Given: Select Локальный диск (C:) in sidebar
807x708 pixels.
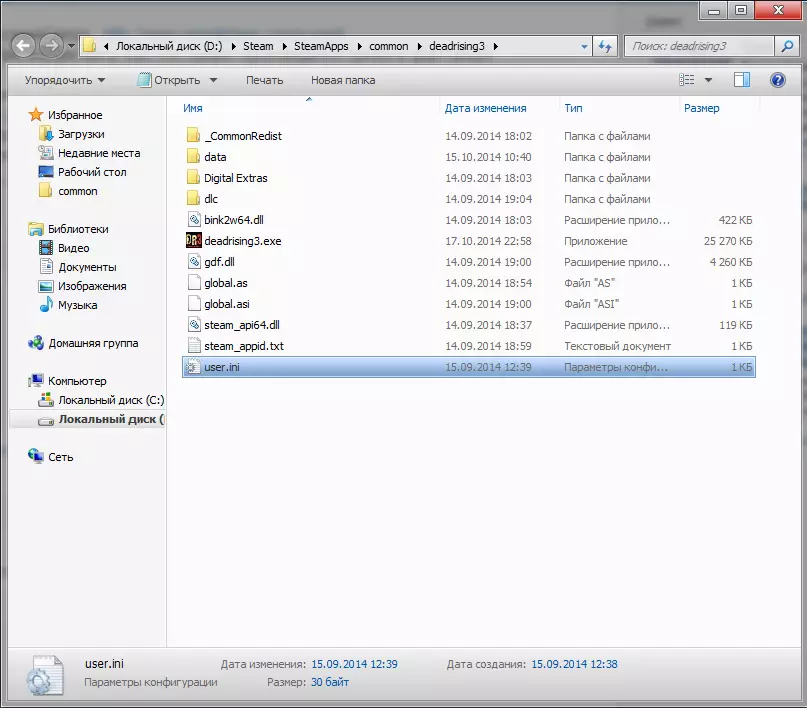Looking at the screenshot, I should [x=111, y=400].
